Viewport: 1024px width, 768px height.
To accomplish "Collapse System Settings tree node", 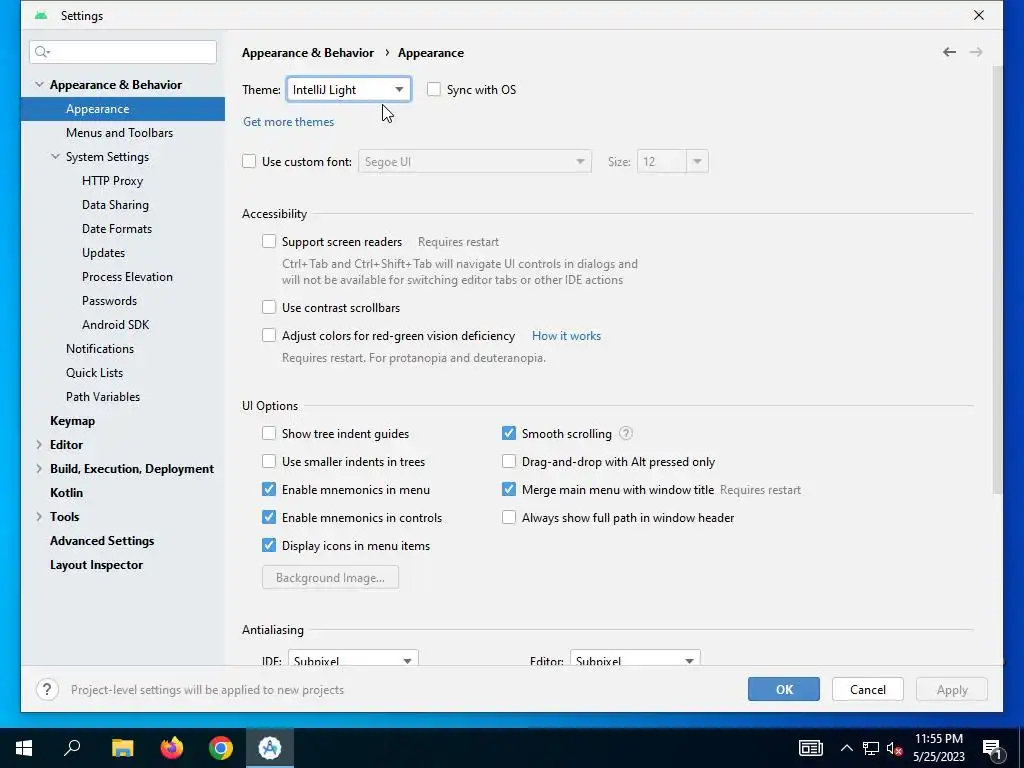I will 56,157.
